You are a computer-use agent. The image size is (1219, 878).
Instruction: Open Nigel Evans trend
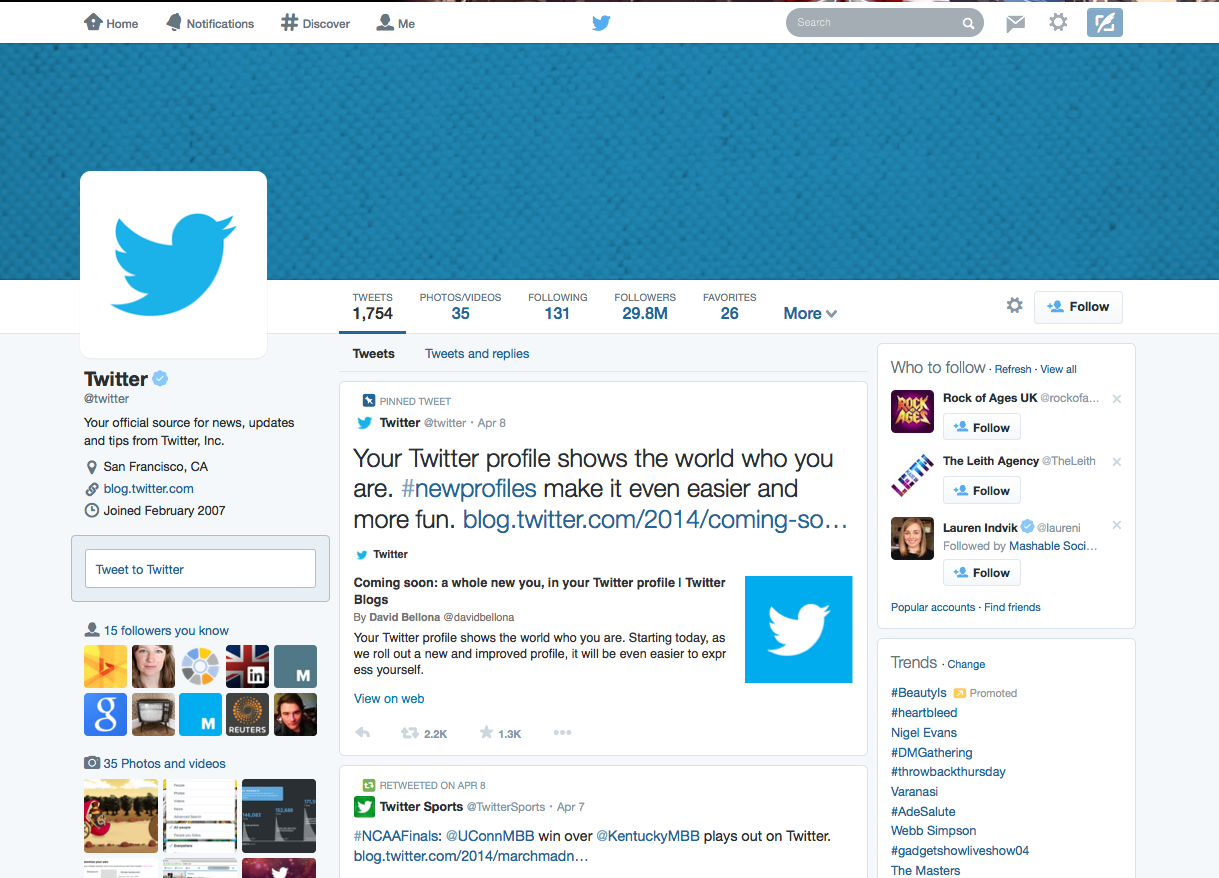point(924,733)
